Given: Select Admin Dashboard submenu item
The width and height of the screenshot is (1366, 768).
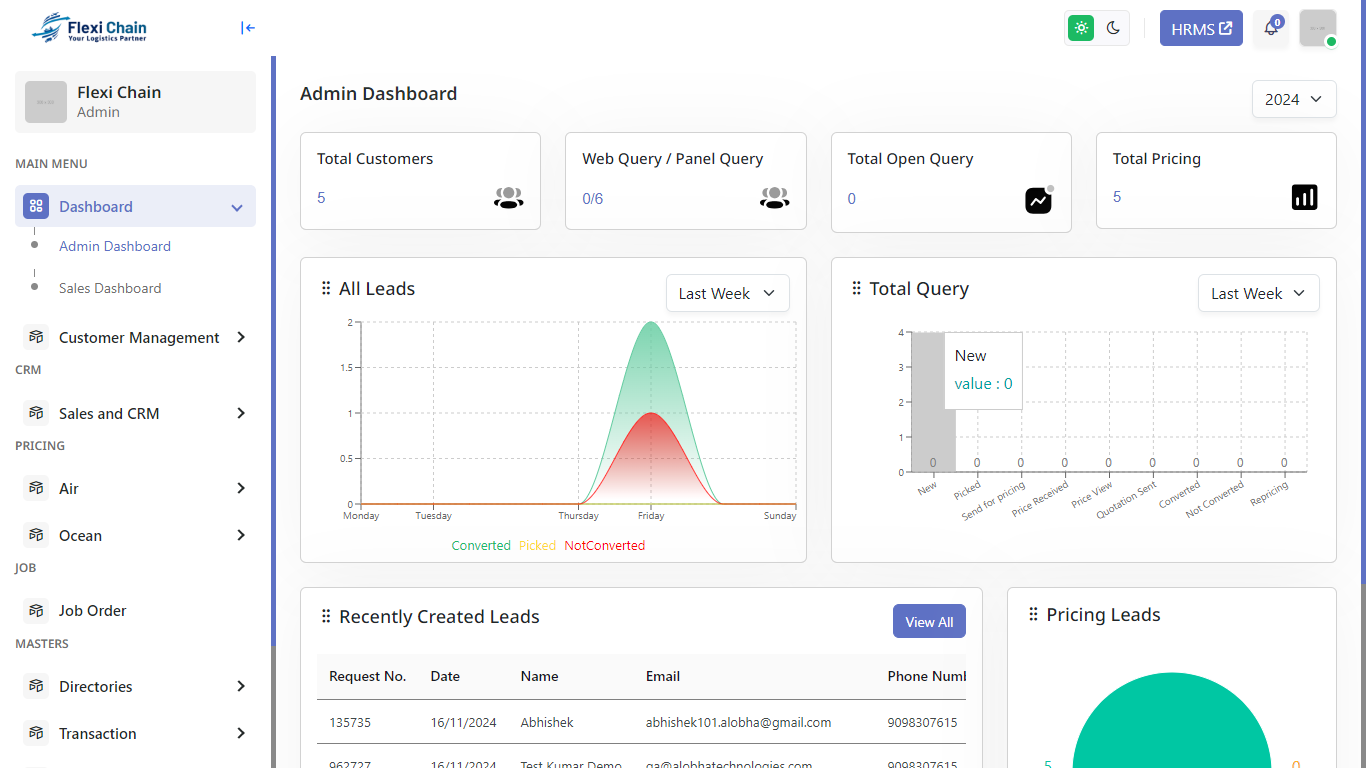Looking at the screenshot, I should [x=115, y=246].
